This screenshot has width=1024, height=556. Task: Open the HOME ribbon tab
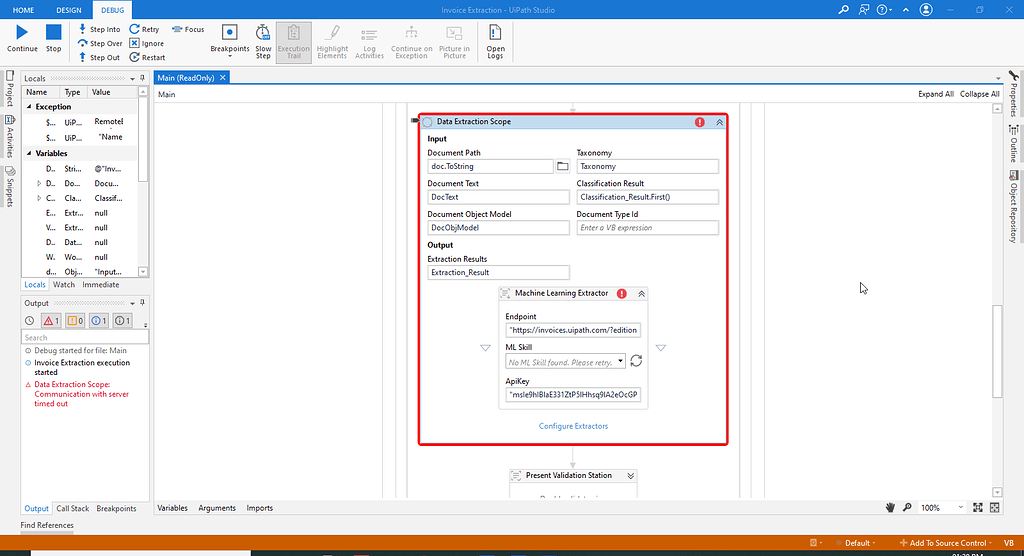[x=24, y=10]
